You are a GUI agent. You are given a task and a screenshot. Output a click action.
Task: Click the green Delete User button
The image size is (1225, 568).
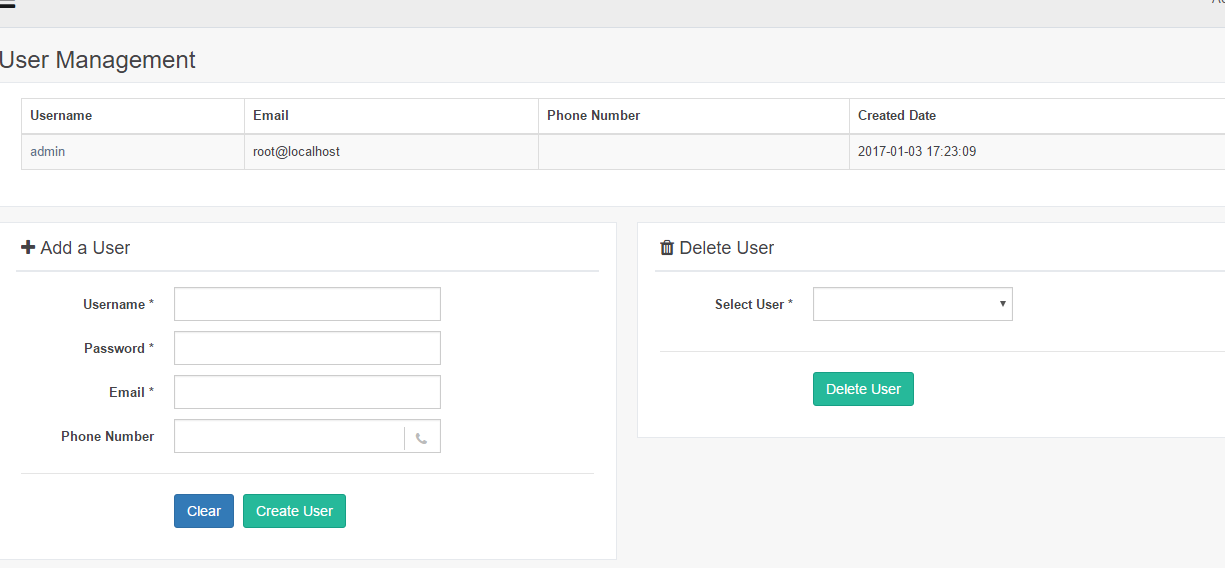coord(863,389)
